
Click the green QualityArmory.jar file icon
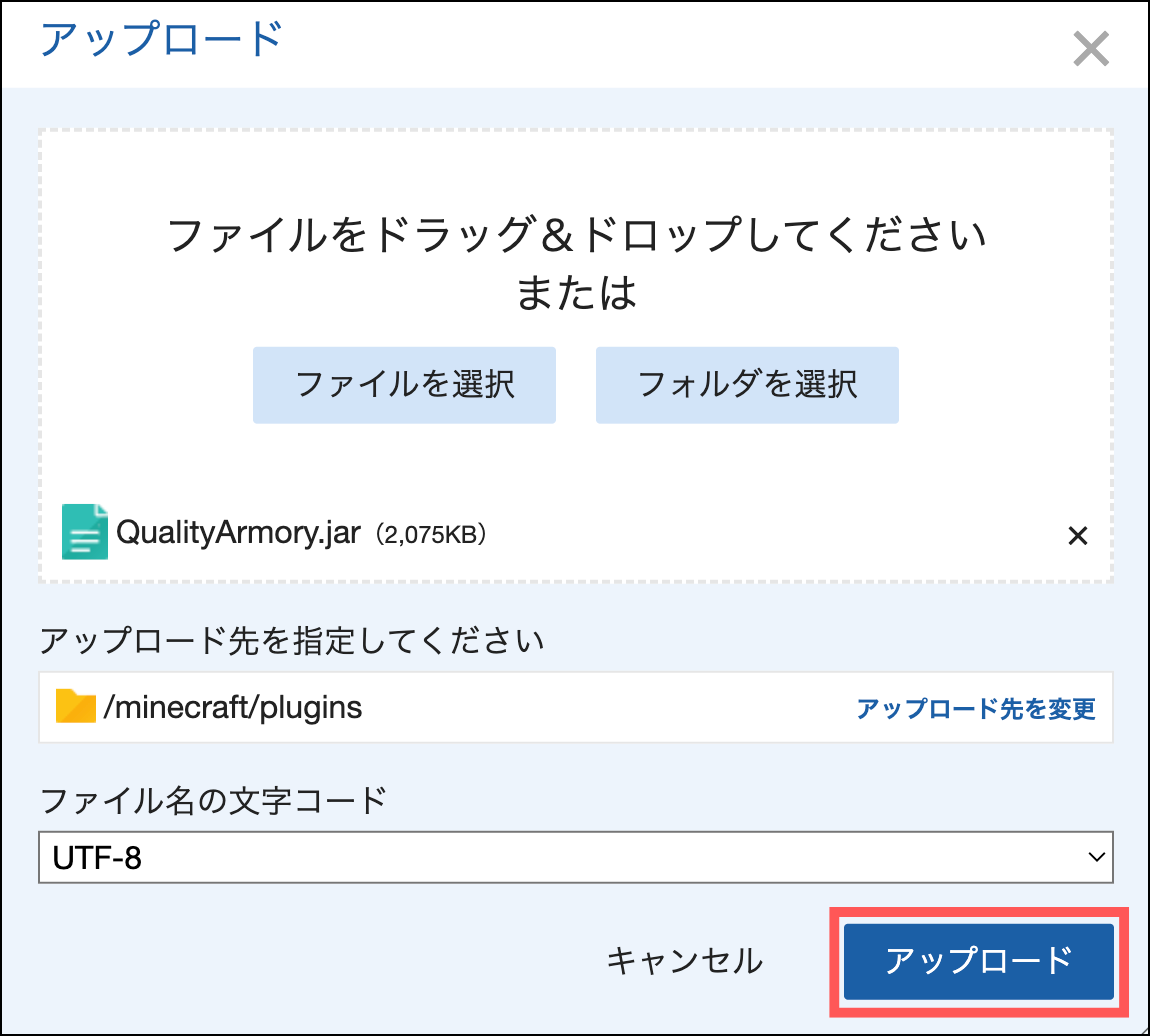pyautogui.click(x=84, y=532)
